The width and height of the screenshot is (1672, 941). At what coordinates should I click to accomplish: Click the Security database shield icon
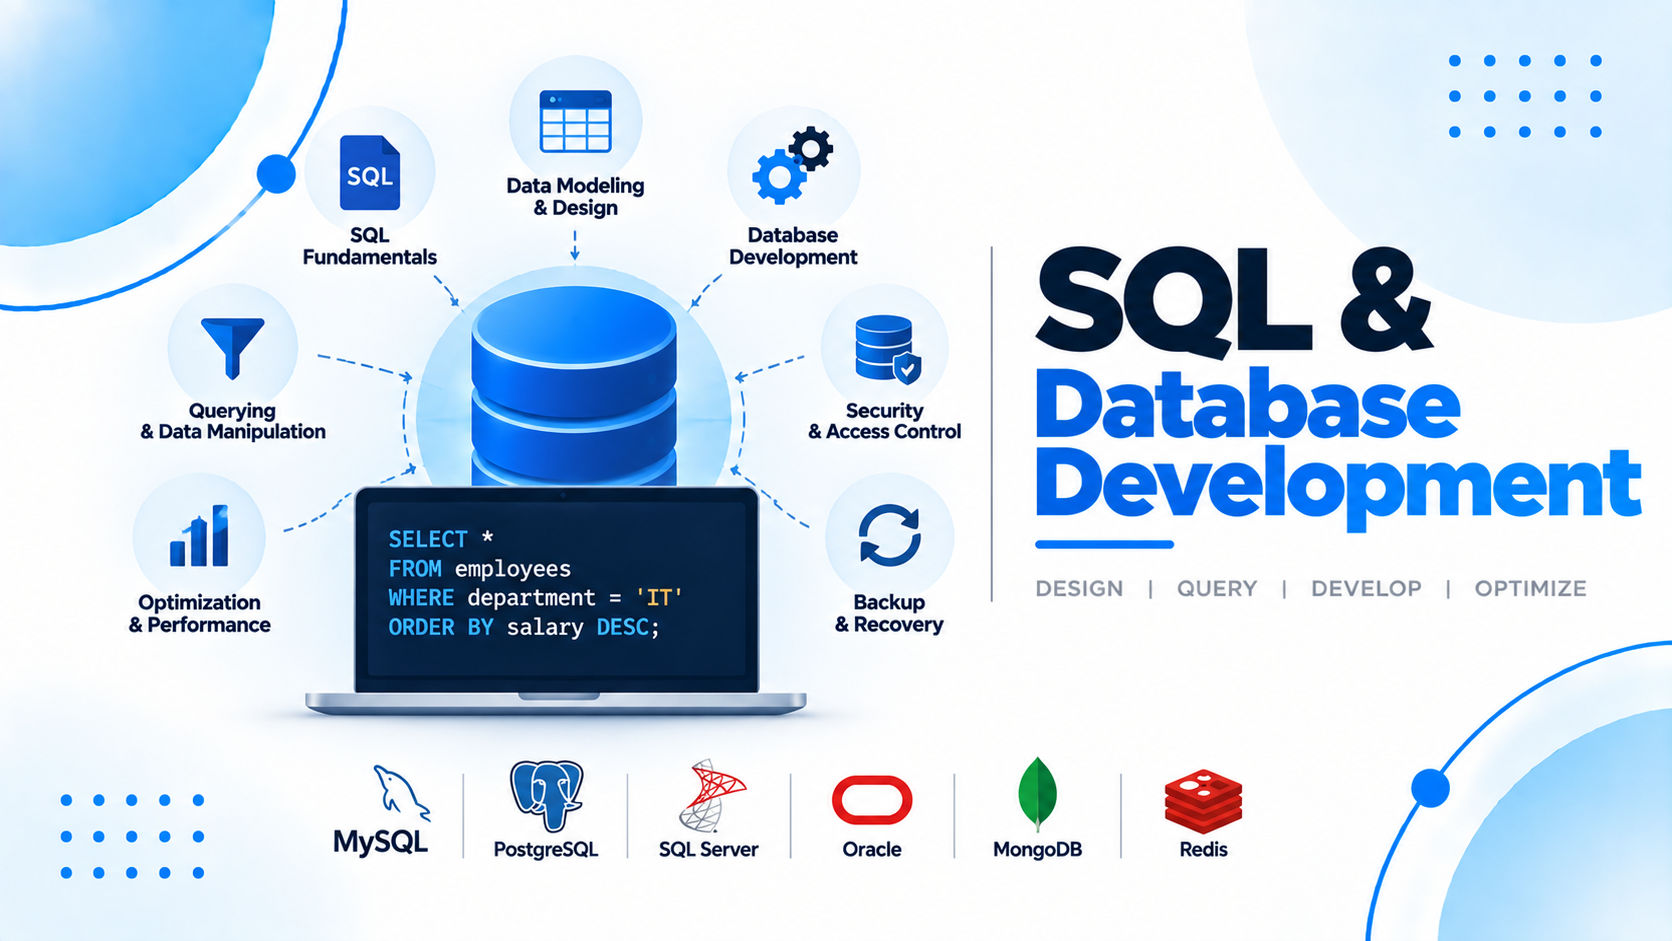pos(887,349)
